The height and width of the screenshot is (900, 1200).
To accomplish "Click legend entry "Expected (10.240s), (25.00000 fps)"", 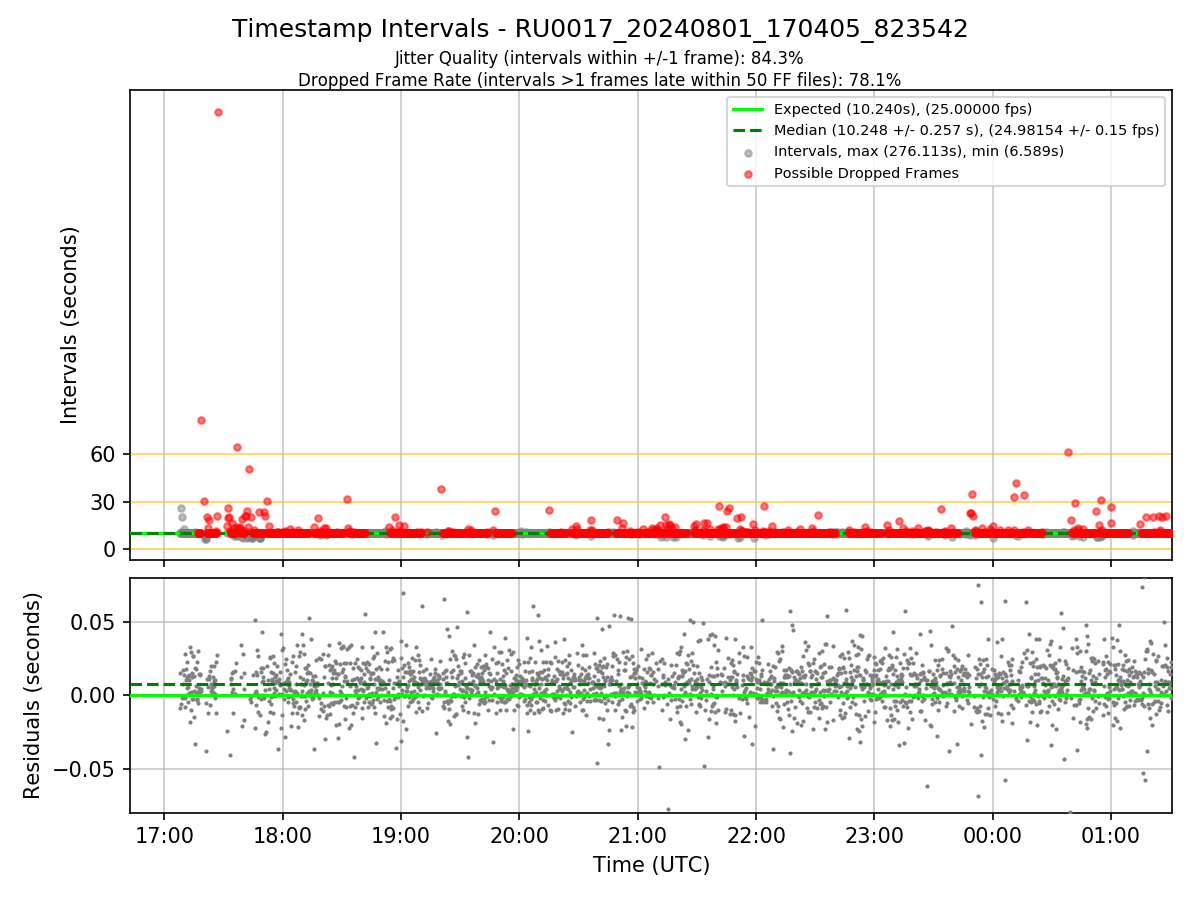I will pos(903,109).
